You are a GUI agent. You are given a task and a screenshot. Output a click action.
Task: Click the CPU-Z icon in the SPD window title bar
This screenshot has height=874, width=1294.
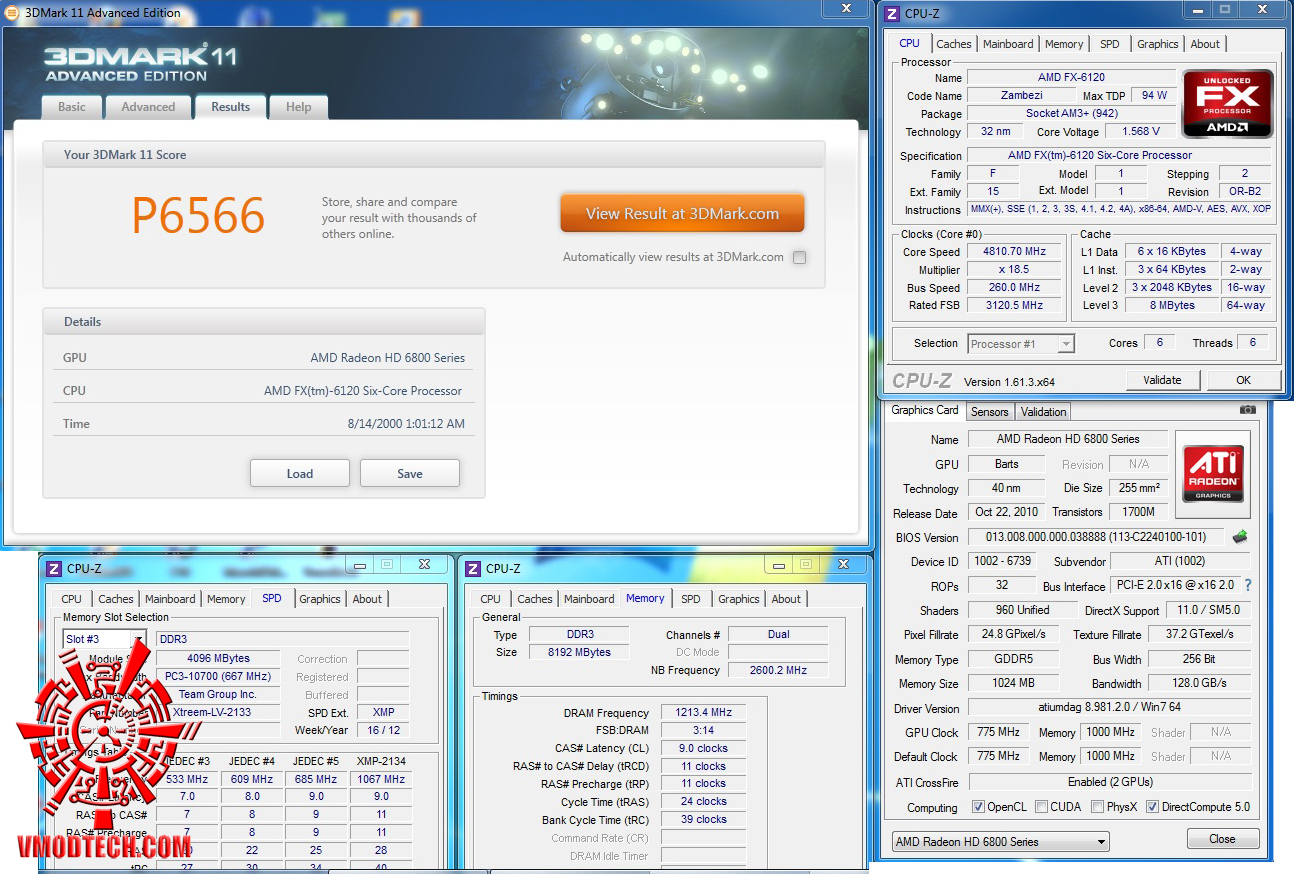[55, 568]
